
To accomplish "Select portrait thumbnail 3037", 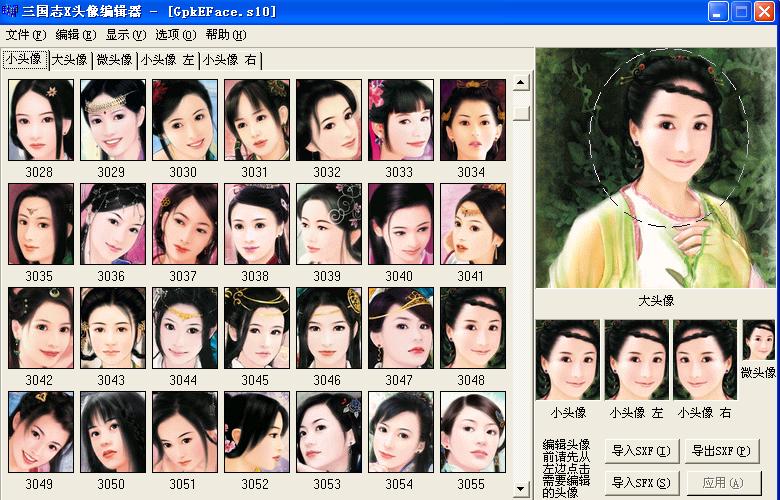I will click(x=185, y=224).
